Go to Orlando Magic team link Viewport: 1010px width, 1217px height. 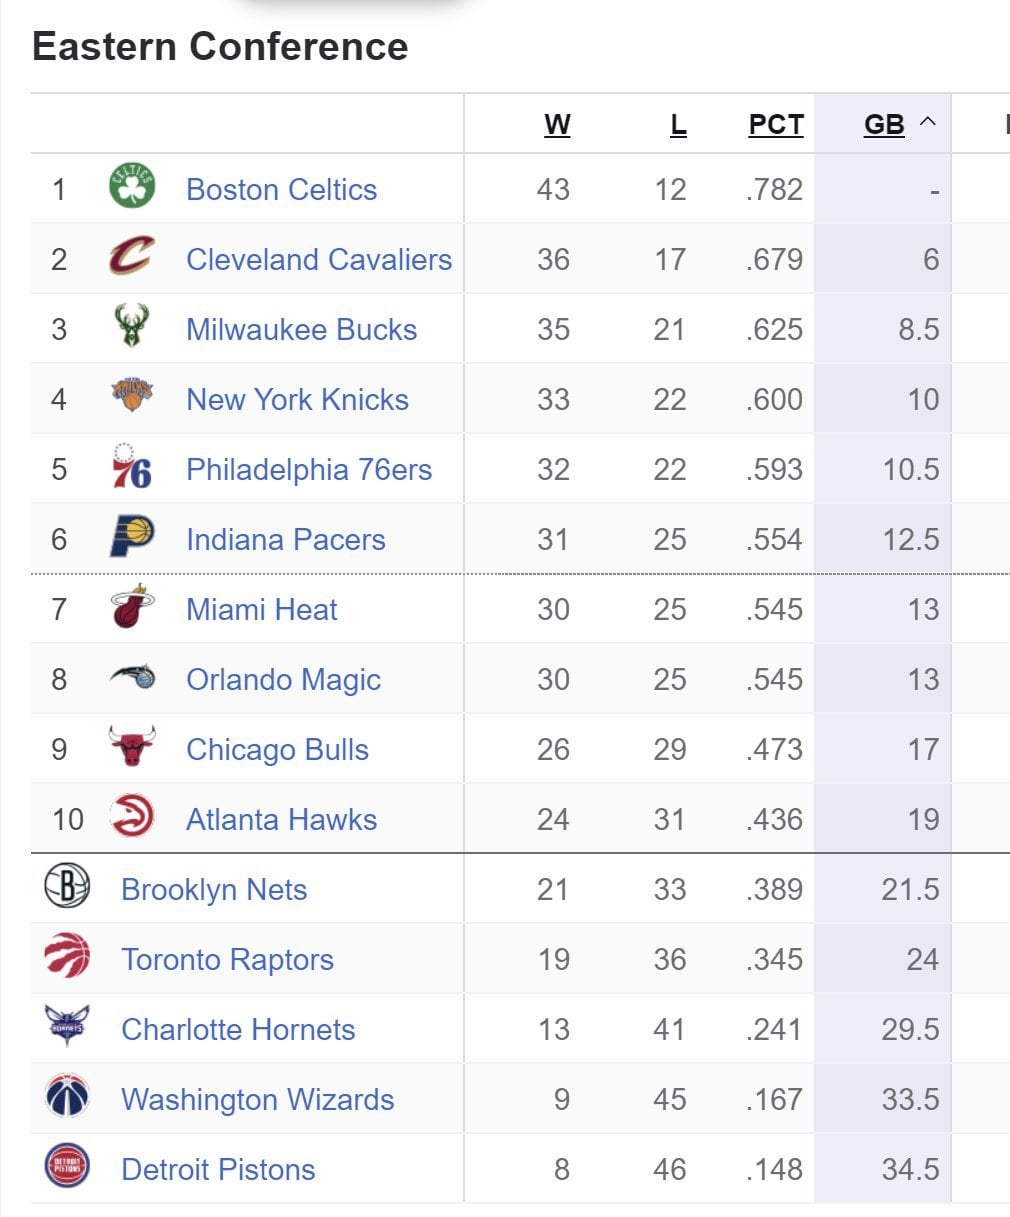coord(283,679)
